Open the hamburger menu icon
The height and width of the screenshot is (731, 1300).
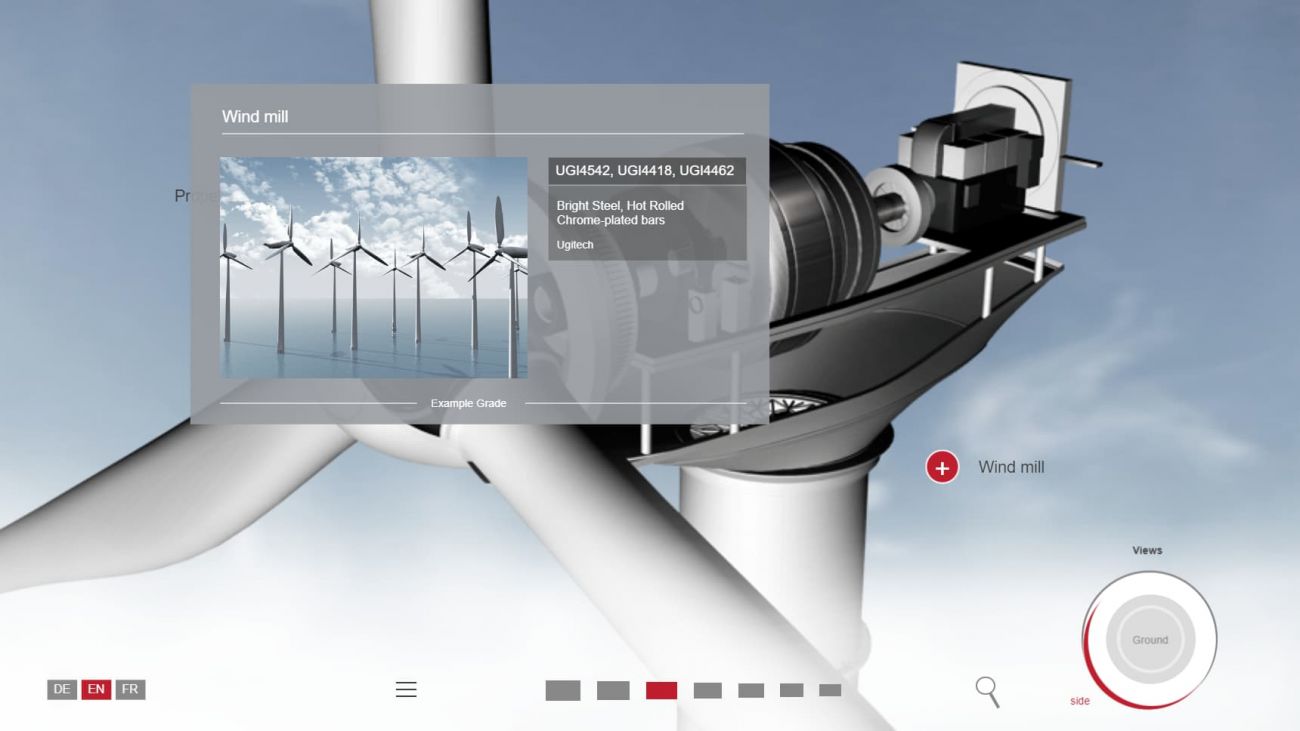406,689
